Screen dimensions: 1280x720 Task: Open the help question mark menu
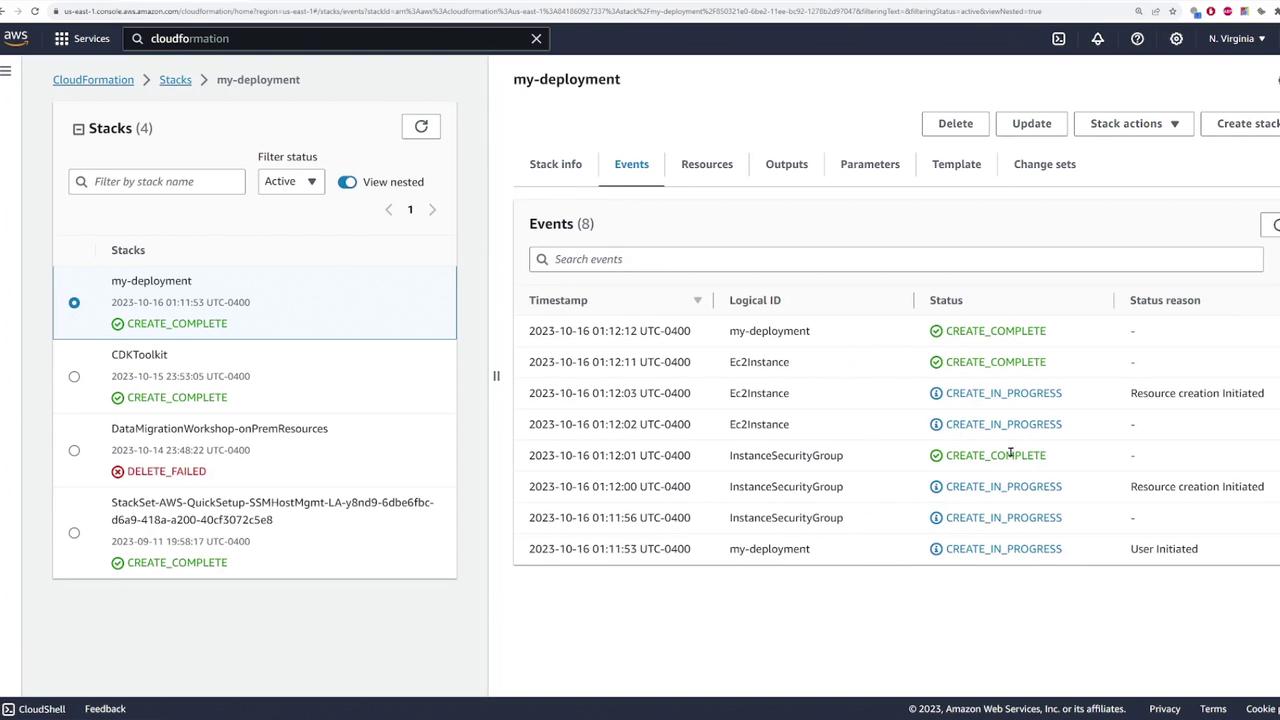(1137, 38)
